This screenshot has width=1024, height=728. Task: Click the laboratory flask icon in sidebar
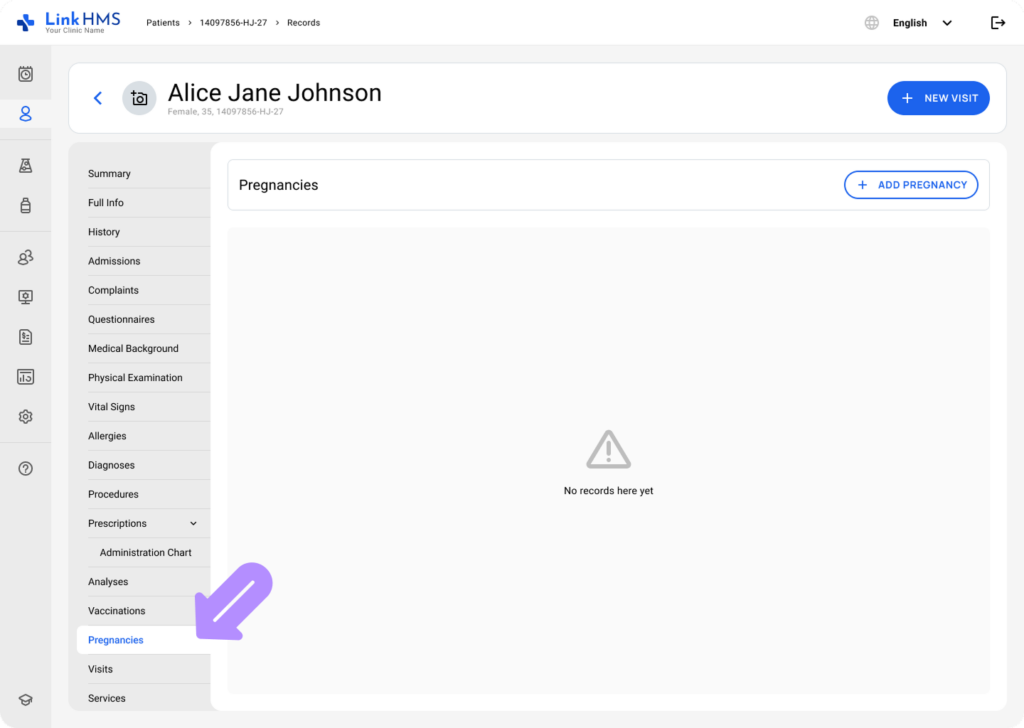(26, 166)
